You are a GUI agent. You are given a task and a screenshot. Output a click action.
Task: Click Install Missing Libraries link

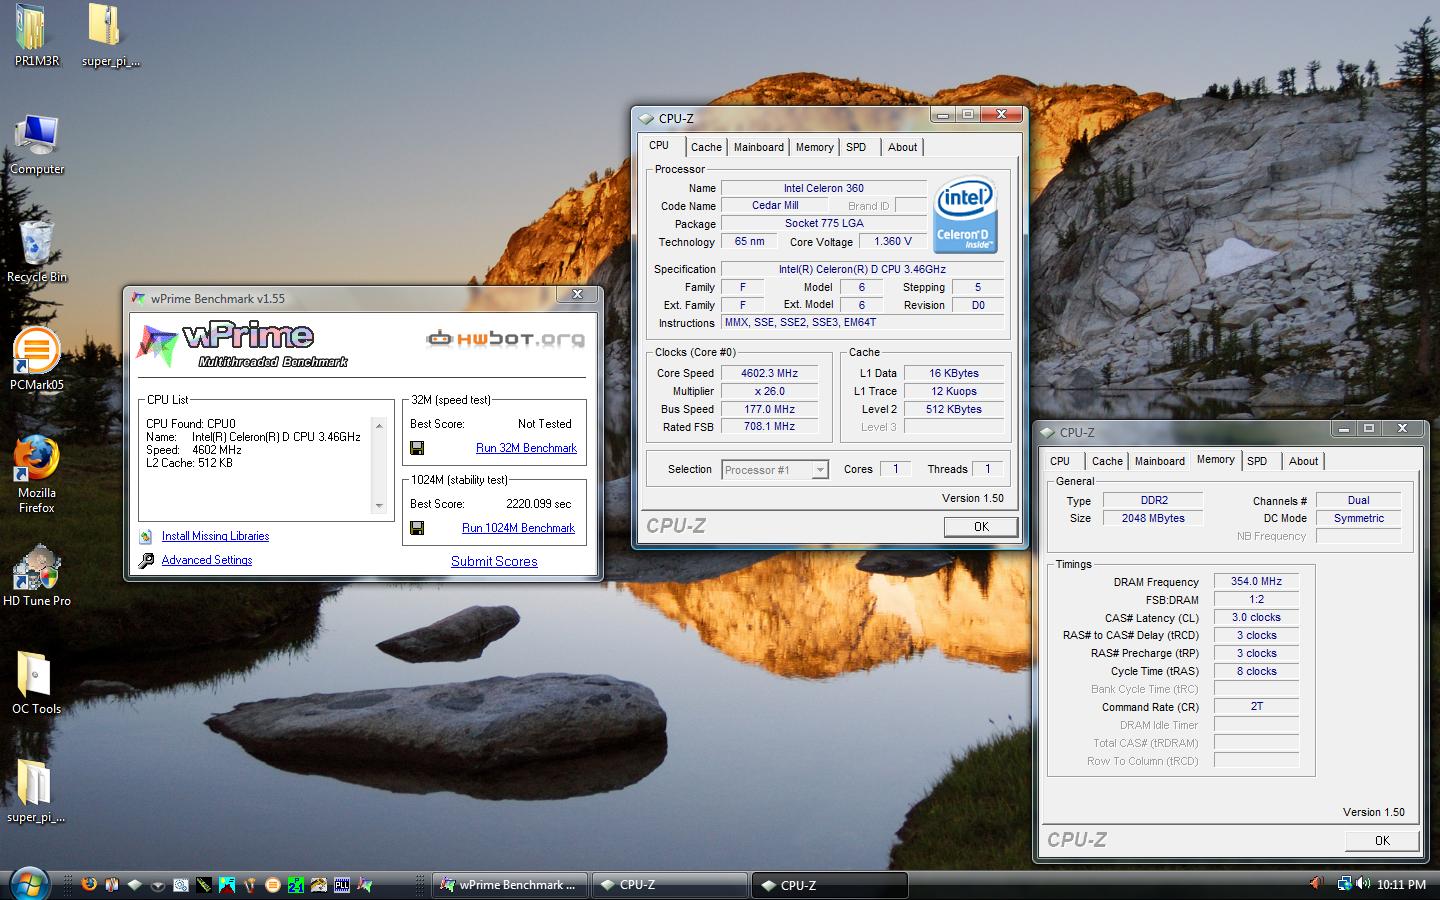pyautogui.click(x=215, y=536)
